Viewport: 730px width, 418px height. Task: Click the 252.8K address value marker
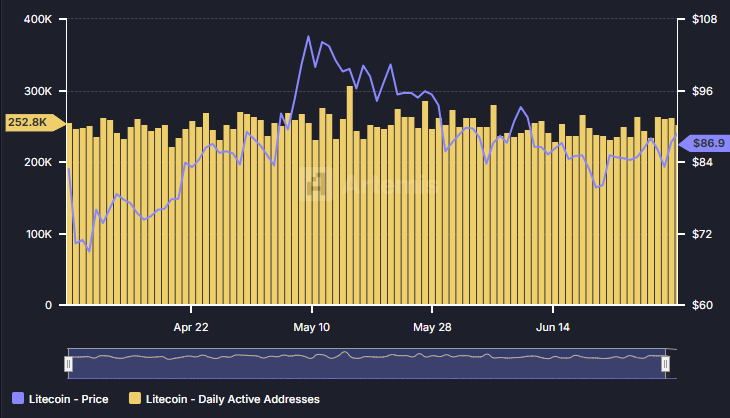click(x=35, y=122)
